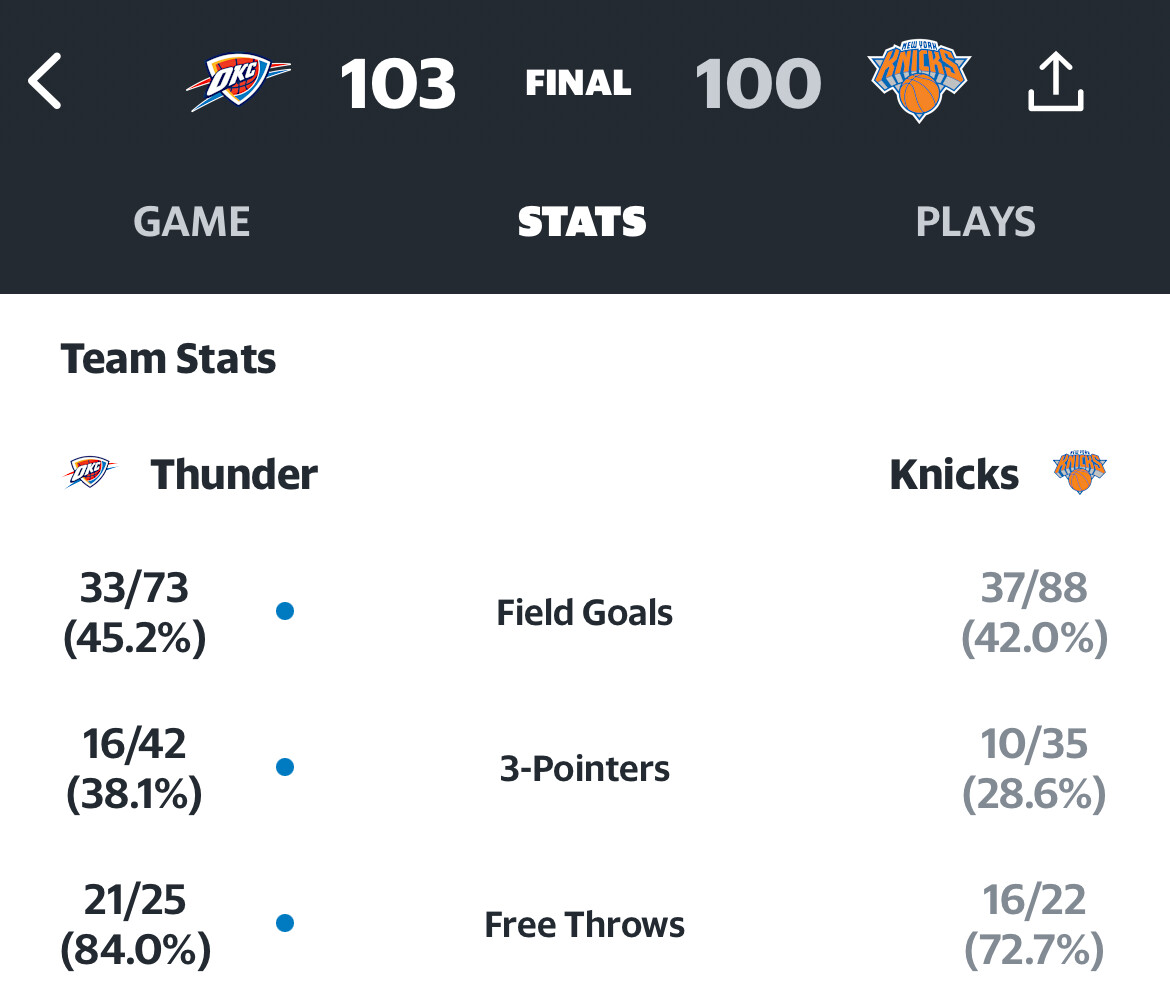Tap the FINAL status label
The height and width of the screenshot is (1008, 1170).
[x=578, y=83]
